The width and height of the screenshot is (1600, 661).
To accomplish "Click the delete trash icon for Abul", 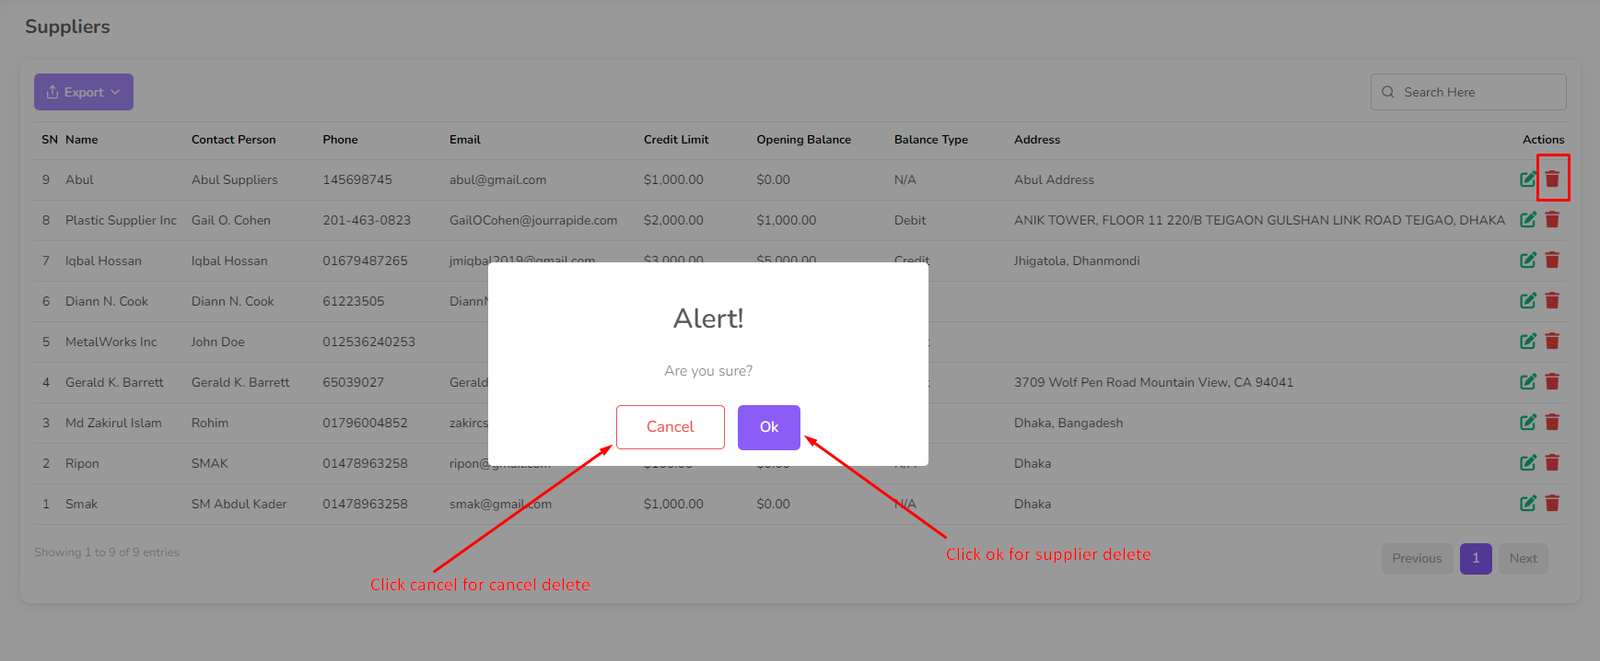I will tap(1552, 179).
